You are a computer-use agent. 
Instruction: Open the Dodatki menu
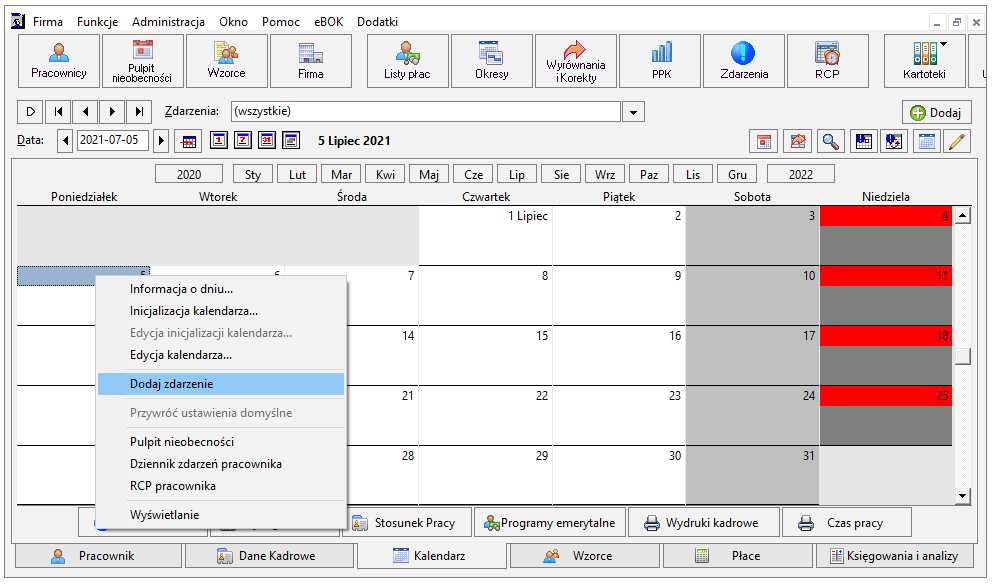pos(377,22)
